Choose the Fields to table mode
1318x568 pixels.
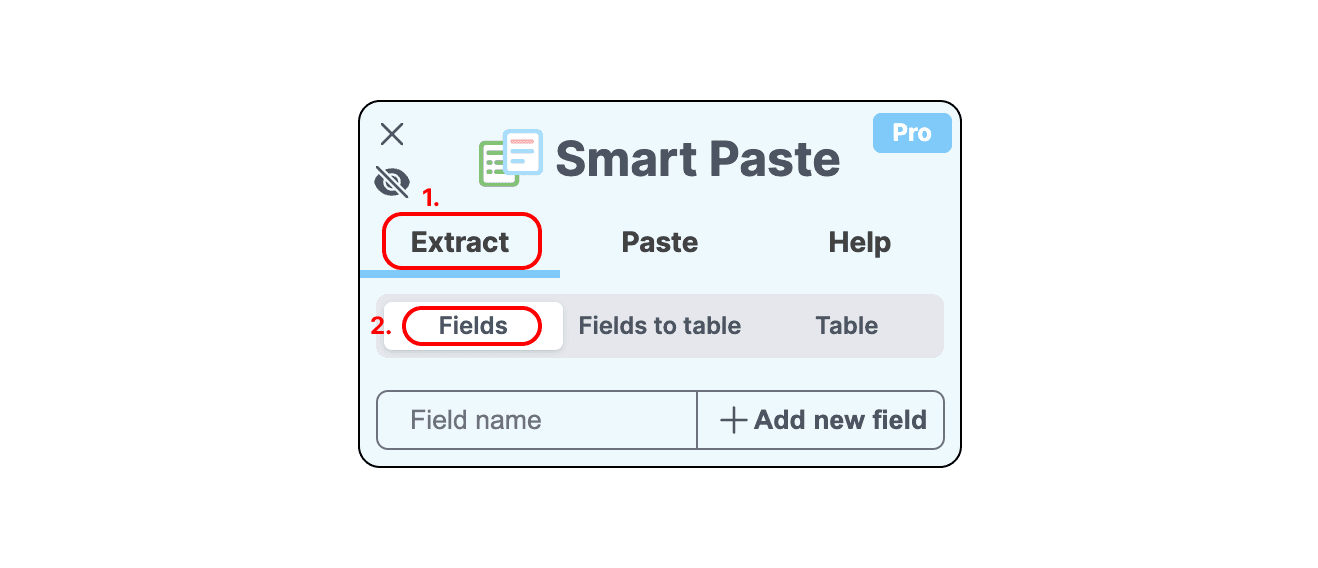[x=660, y=326]
